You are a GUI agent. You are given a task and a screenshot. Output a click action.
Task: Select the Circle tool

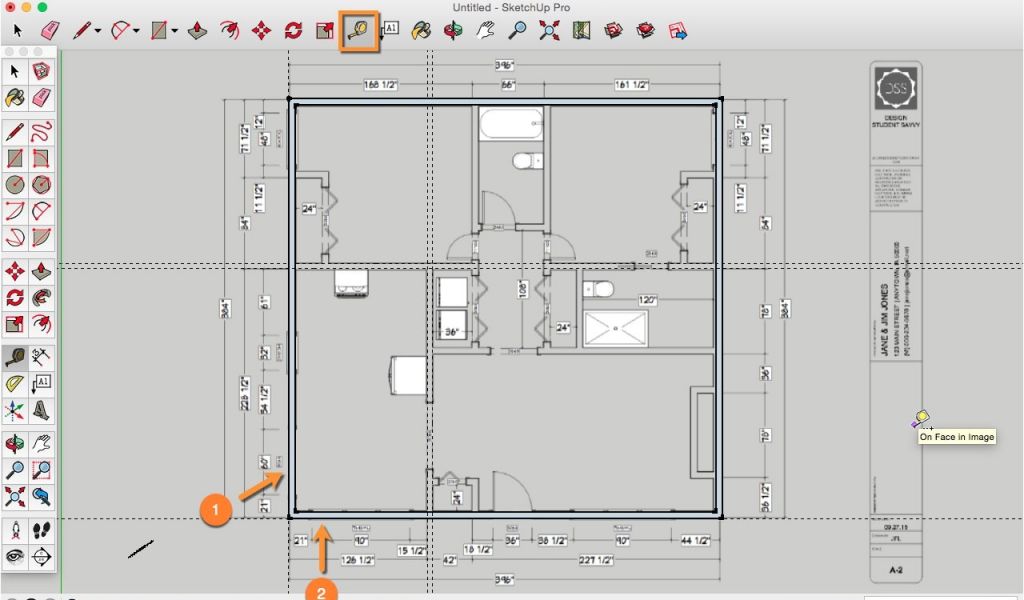pyautogui.click(x=15, y=184)
